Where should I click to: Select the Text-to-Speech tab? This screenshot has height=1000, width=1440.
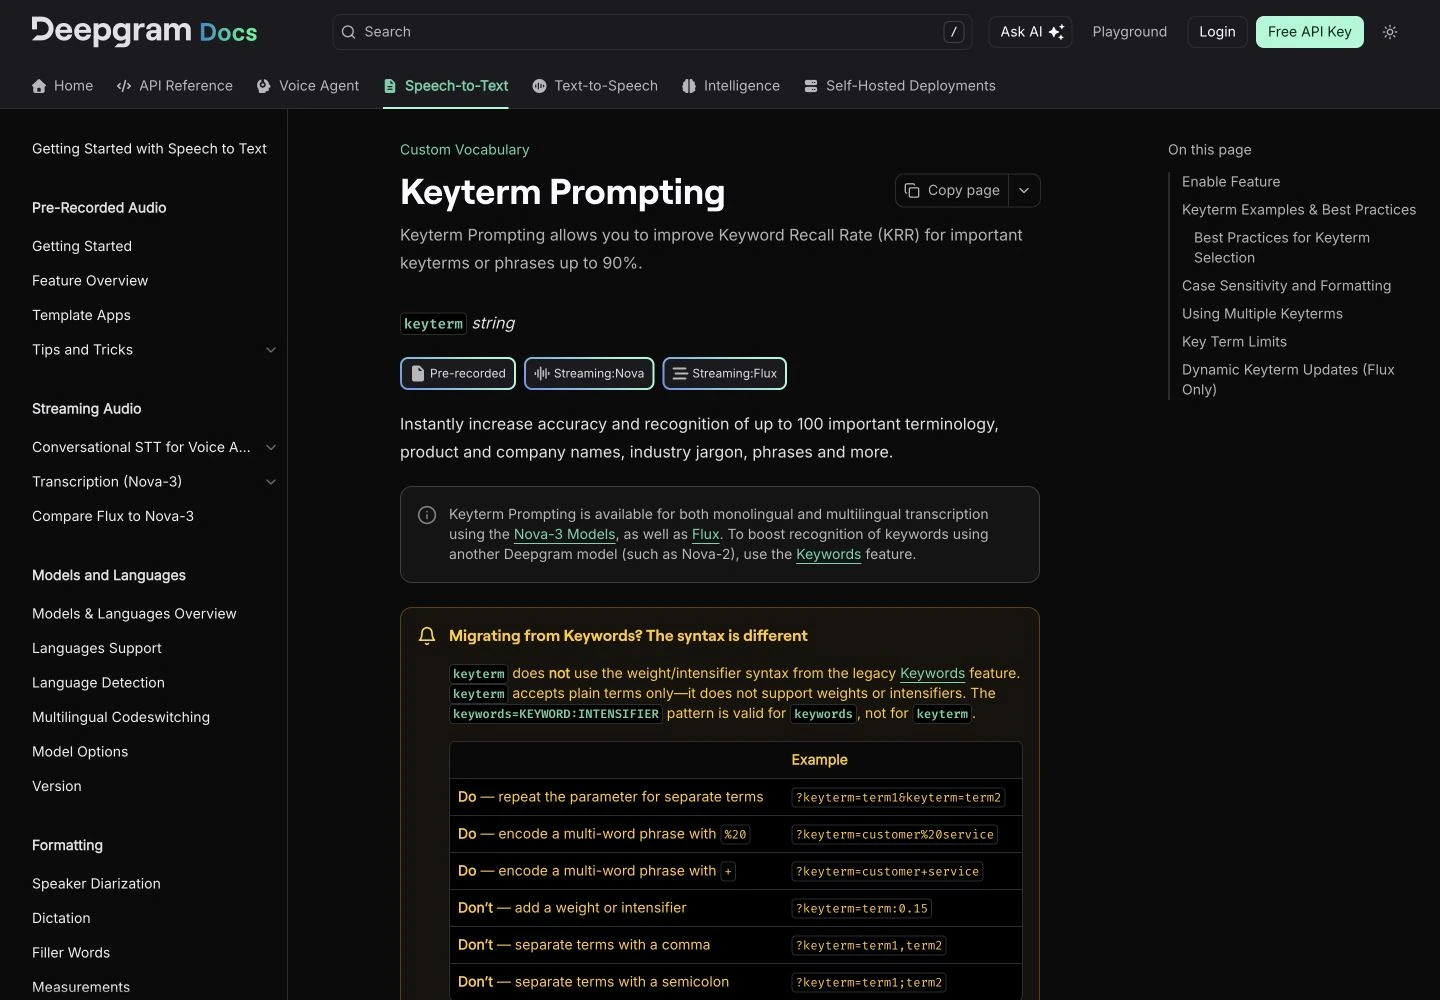coord(595,86)
